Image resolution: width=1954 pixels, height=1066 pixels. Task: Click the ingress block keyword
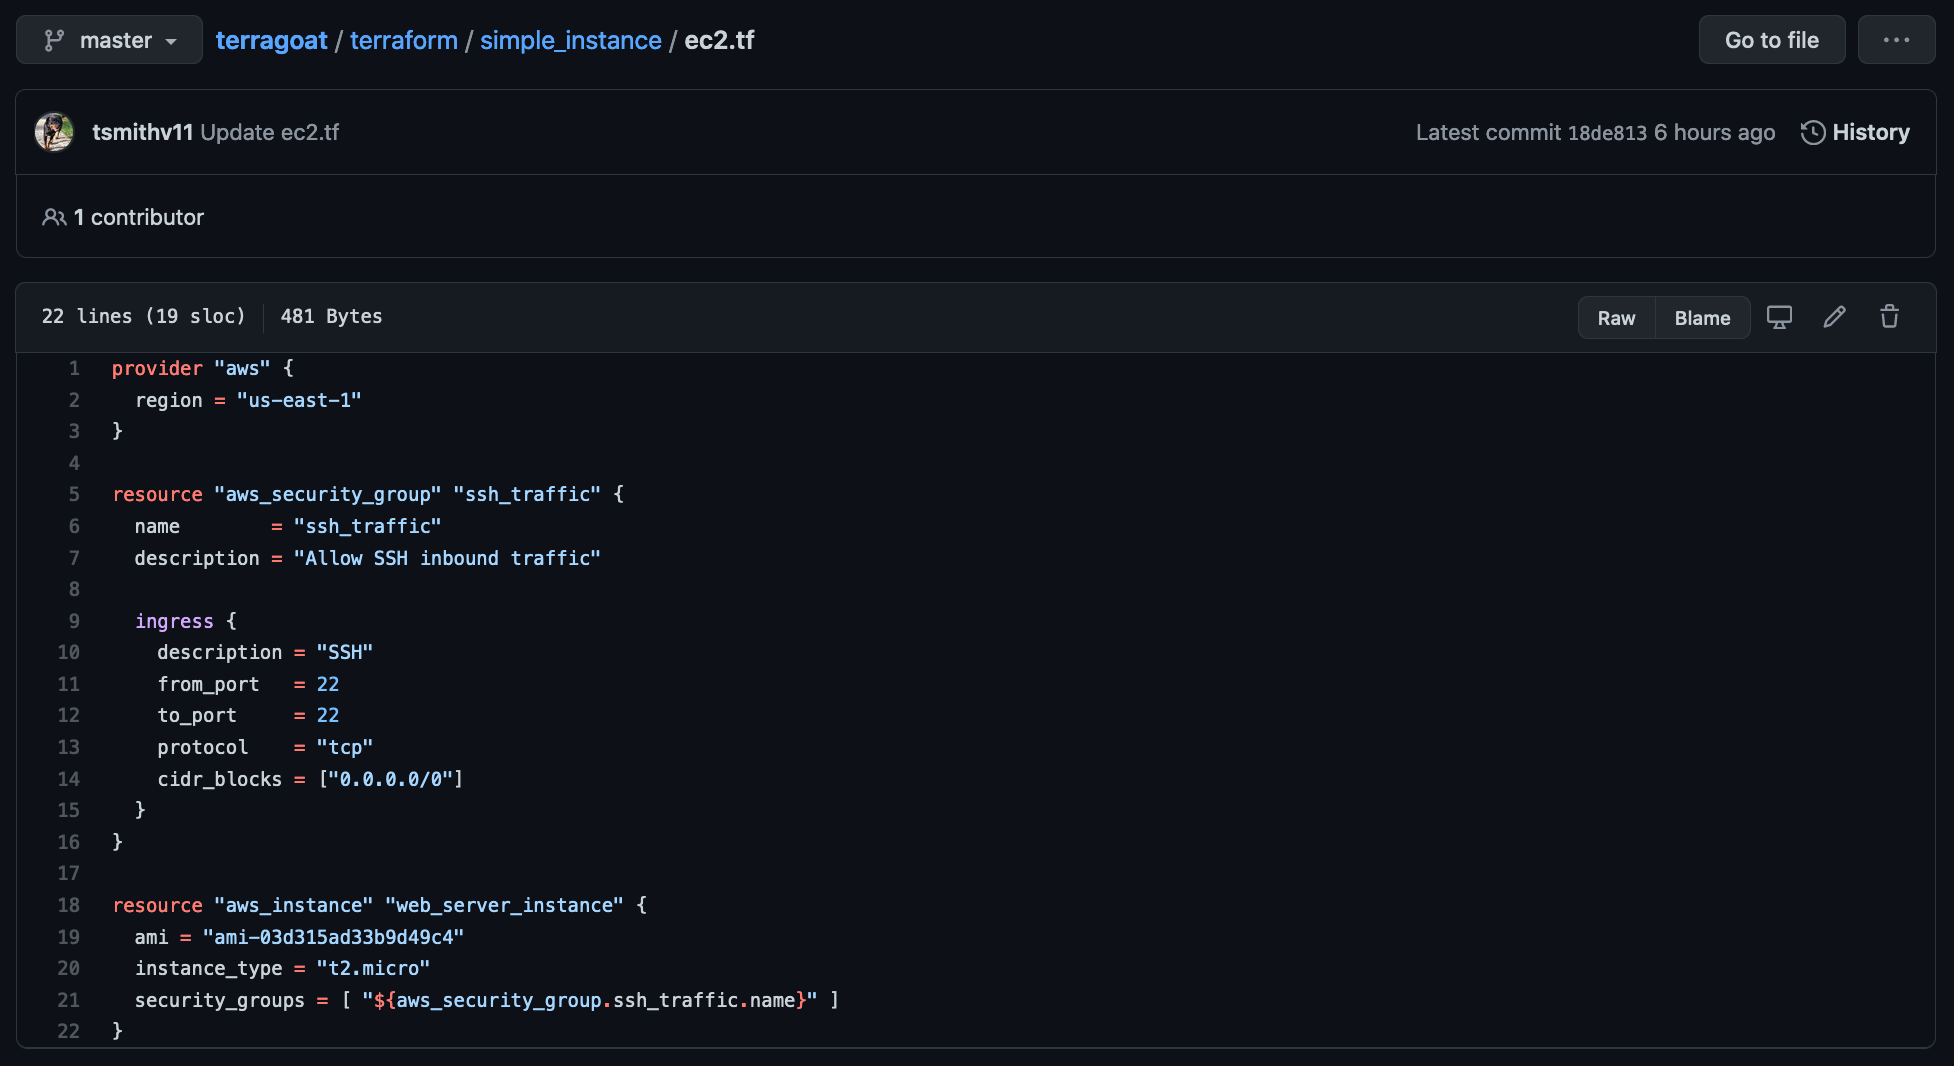tap(174, 621)
